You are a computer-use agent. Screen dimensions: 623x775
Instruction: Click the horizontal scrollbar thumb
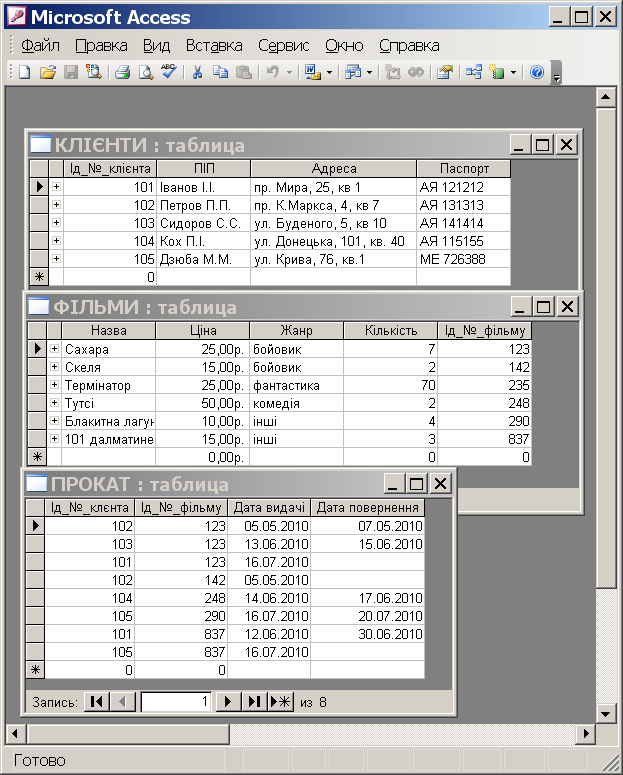tap(129, 733)
